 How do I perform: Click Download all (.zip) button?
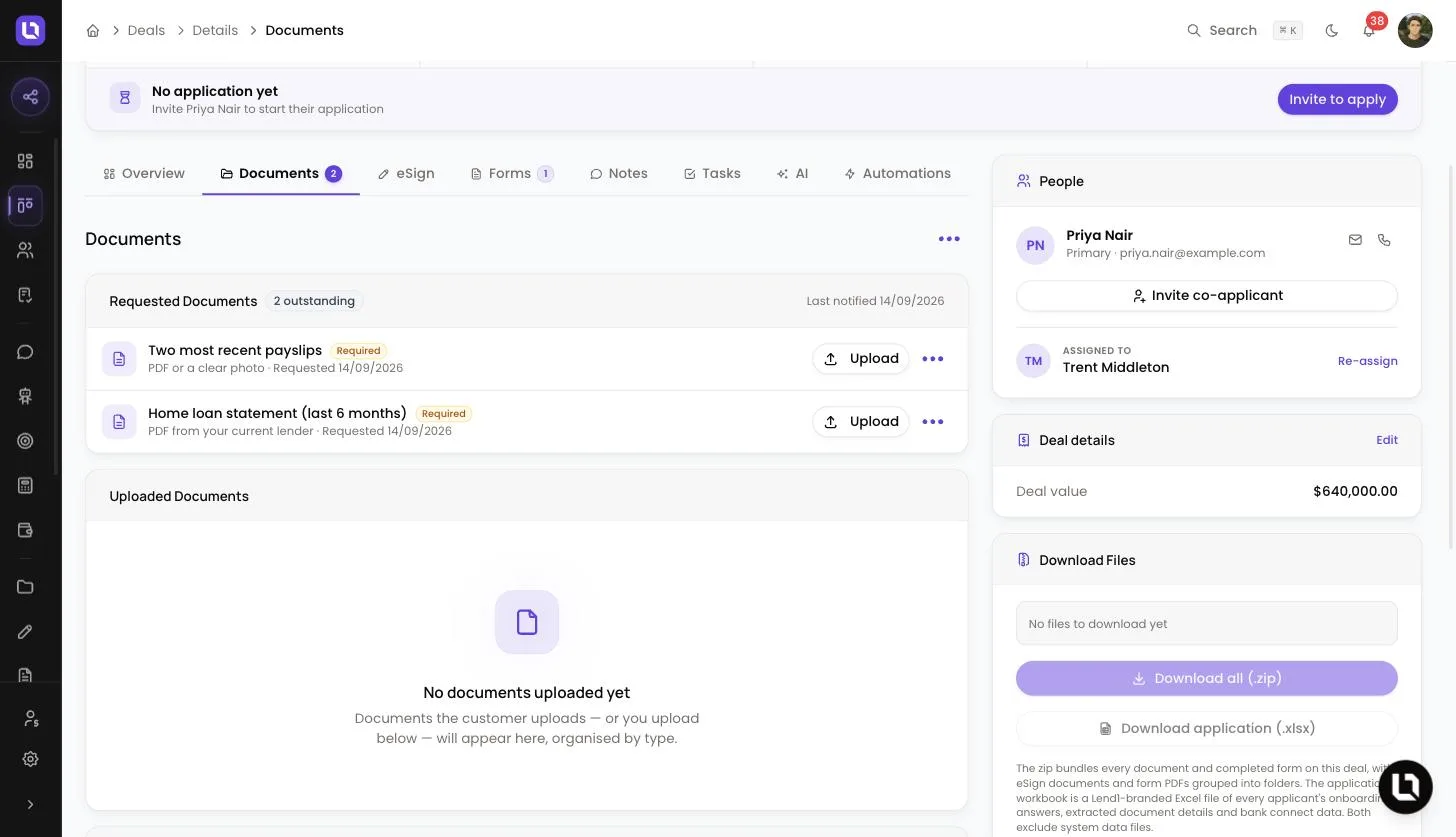(1207, 678)
